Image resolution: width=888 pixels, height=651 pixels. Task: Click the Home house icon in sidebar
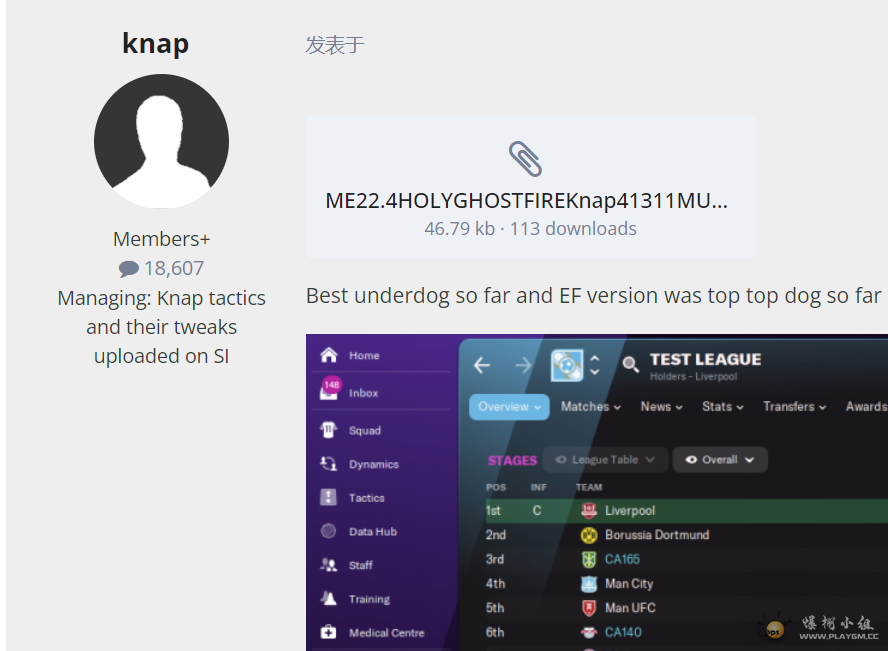328,355
